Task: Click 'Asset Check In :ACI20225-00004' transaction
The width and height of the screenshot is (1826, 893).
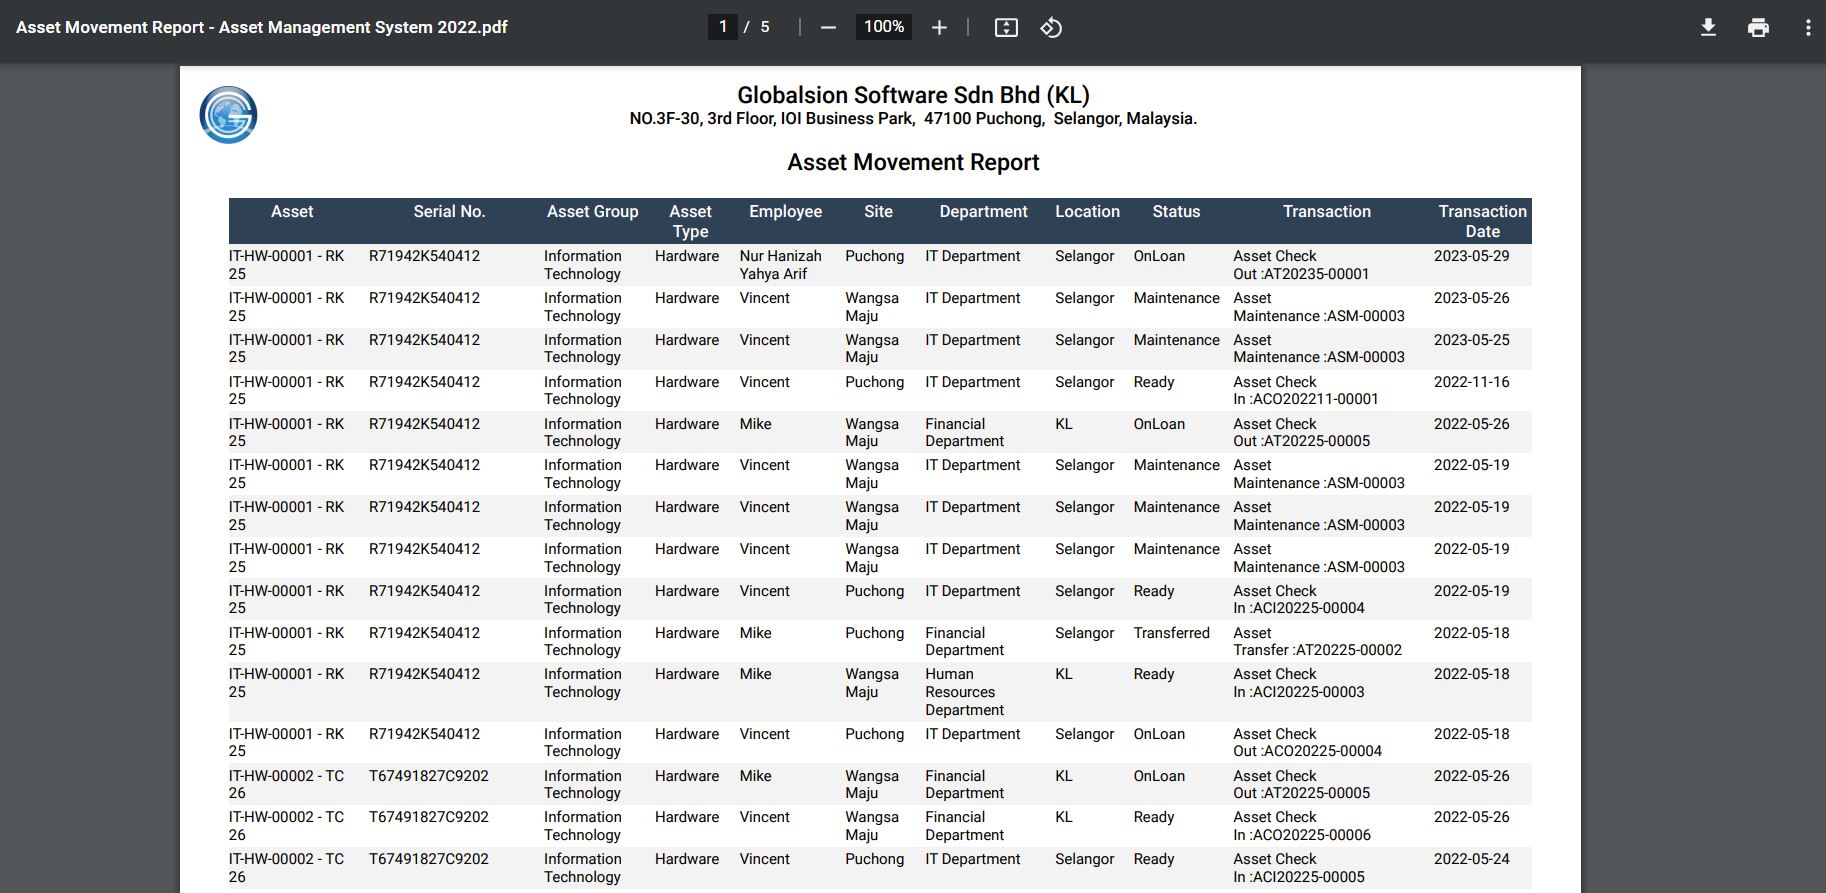Action: click(1299, 599)
